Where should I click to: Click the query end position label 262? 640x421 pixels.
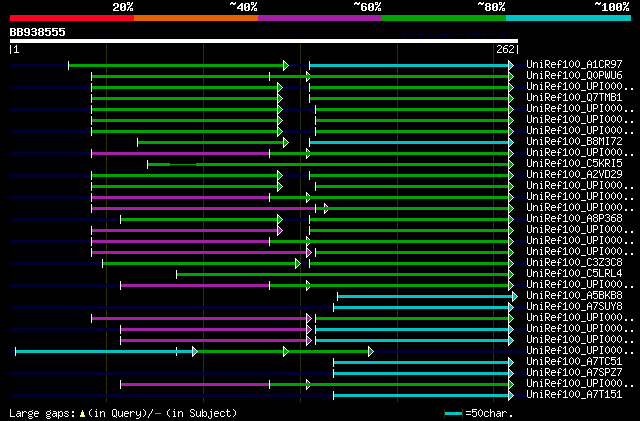coord(505,49)
